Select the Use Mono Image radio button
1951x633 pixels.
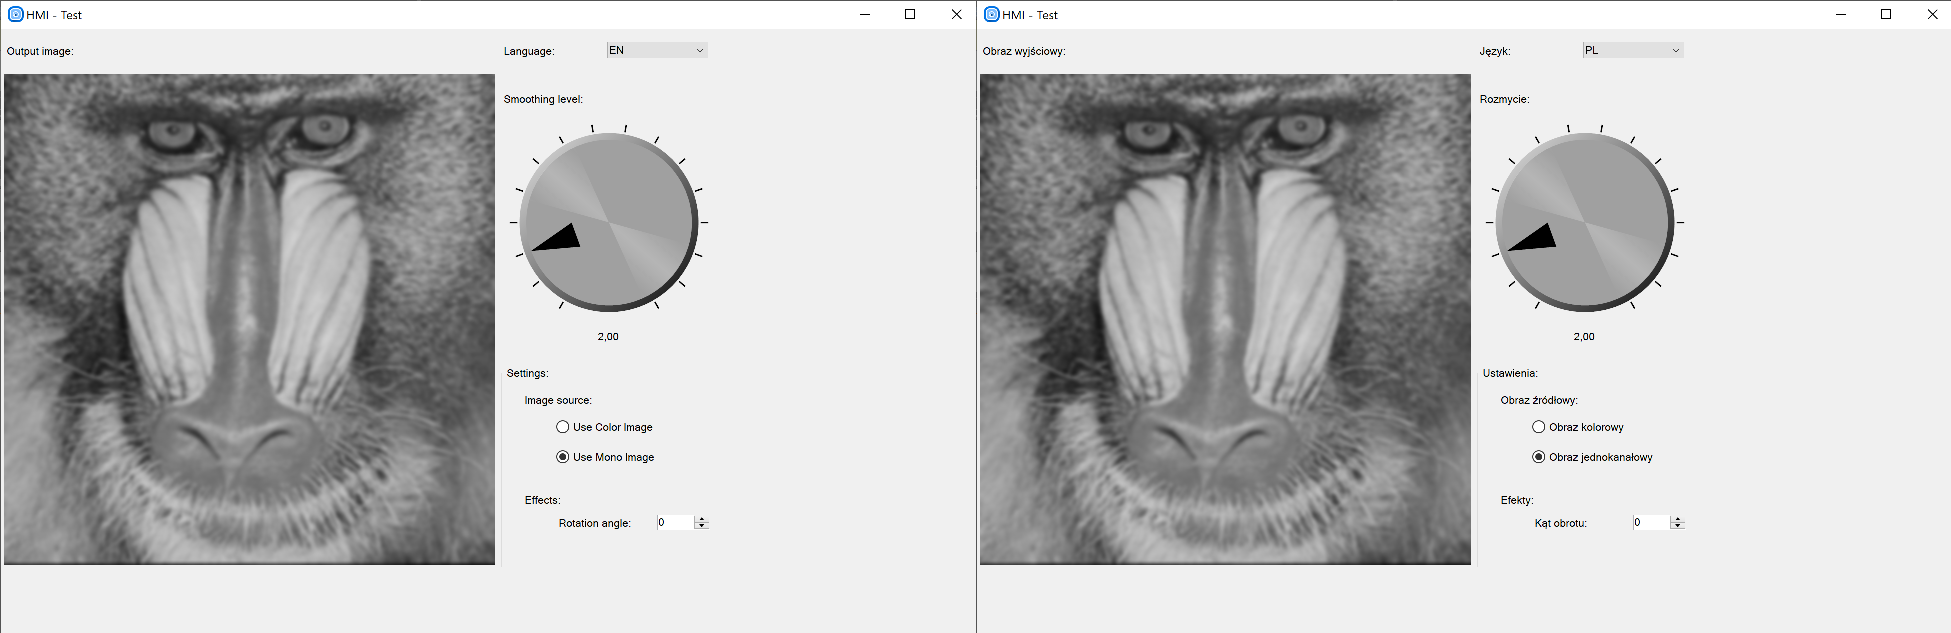click(563, 457)
